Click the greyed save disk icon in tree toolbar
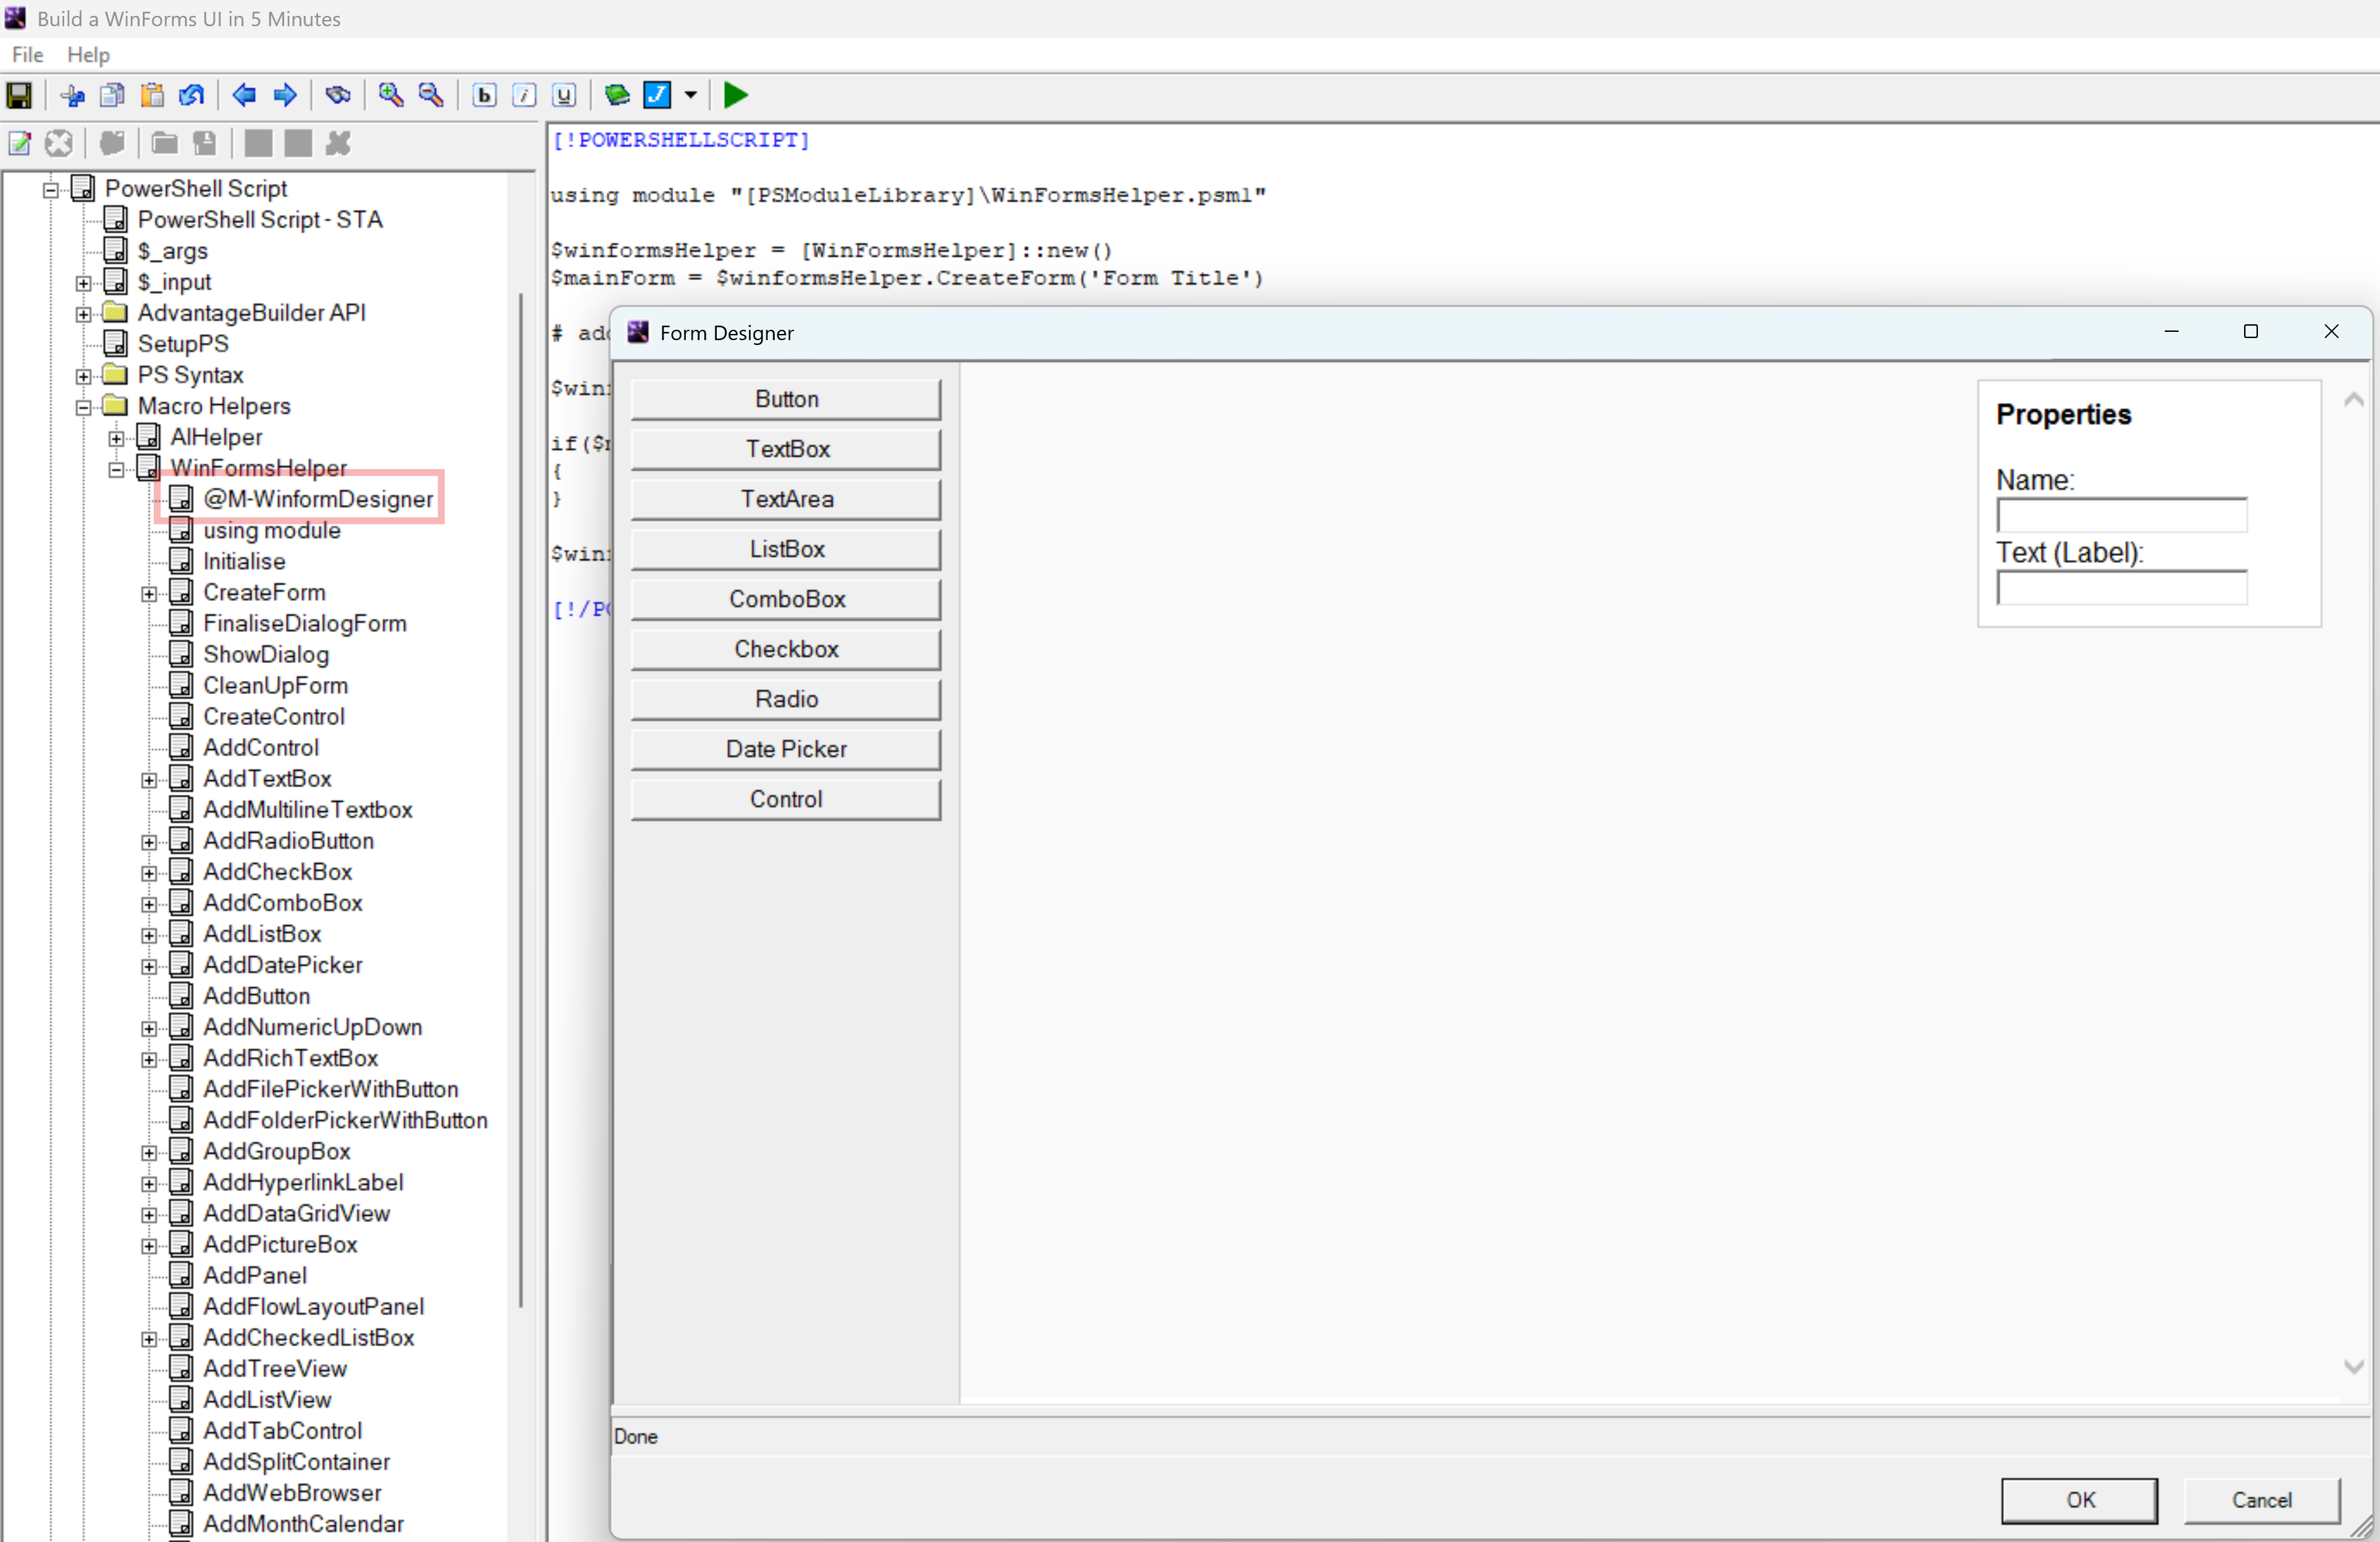 [205, 143]
